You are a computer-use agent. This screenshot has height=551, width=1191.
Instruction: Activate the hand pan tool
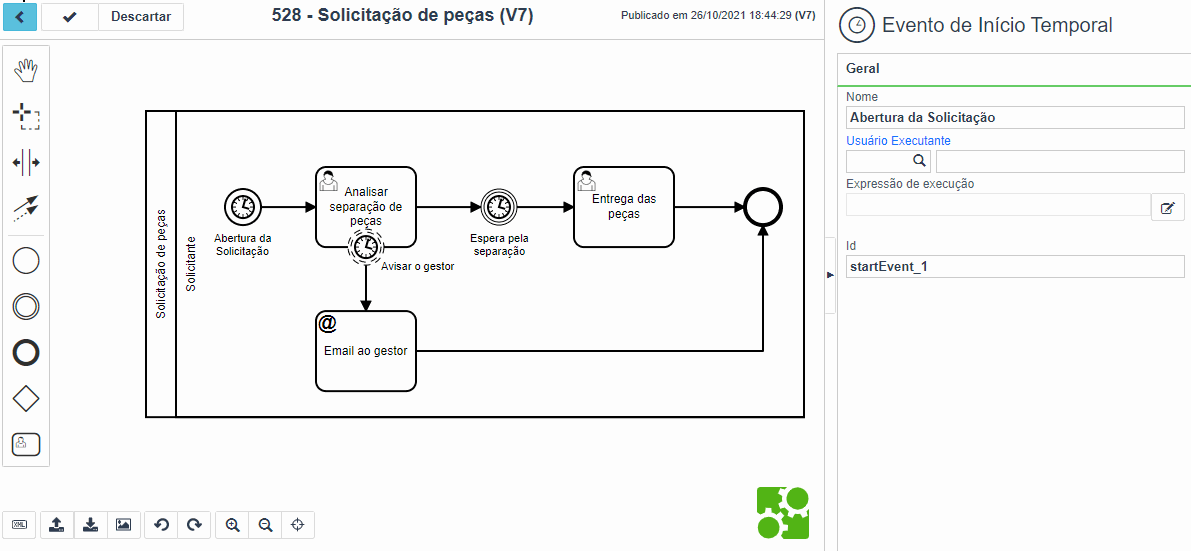click(x=27, y=71)
